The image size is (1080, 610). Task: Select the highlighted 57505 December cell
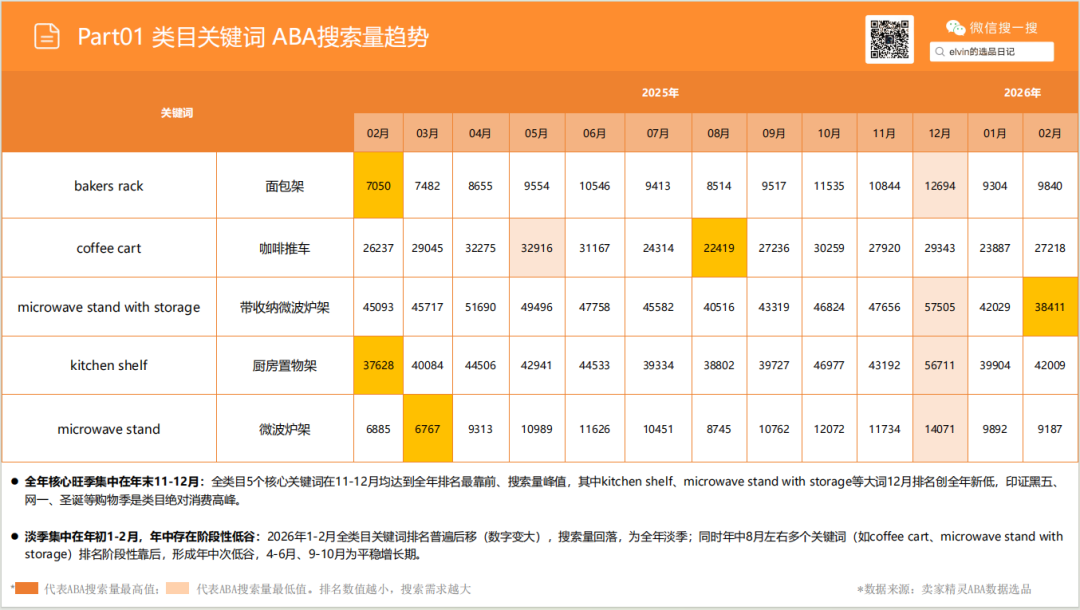tap(940, 306)
